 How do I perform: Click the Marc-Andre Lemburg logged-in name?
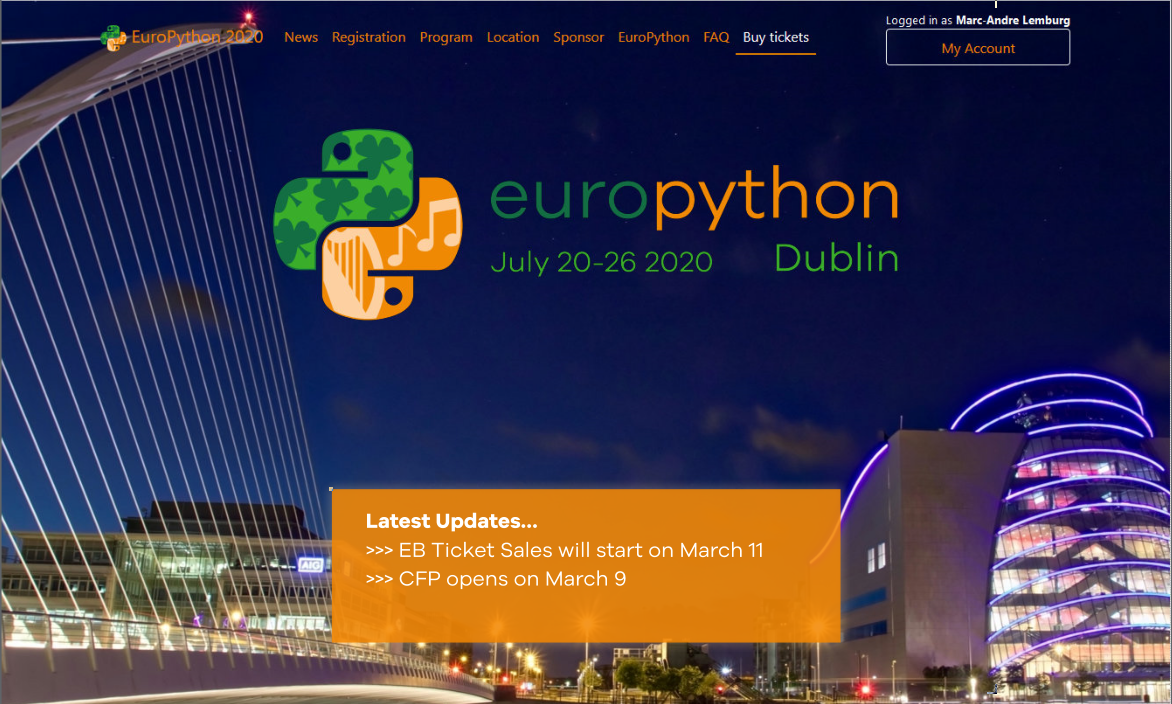point(1013,20)
